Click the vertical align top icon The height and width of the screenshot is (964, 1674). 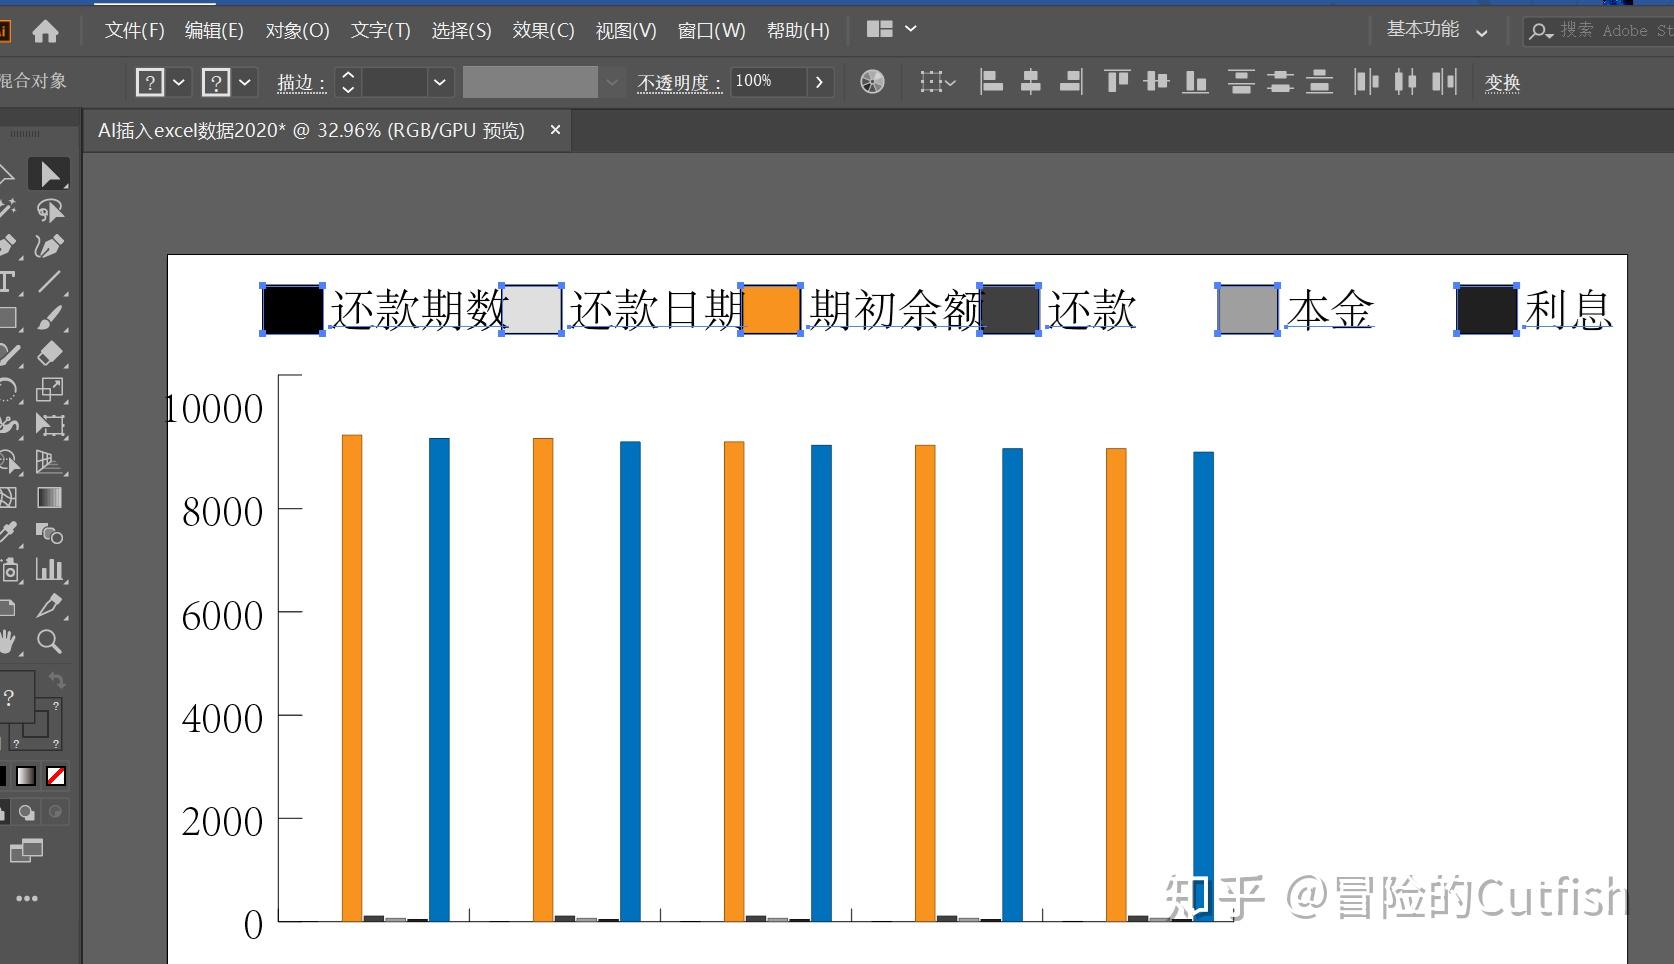[1117, 82]
